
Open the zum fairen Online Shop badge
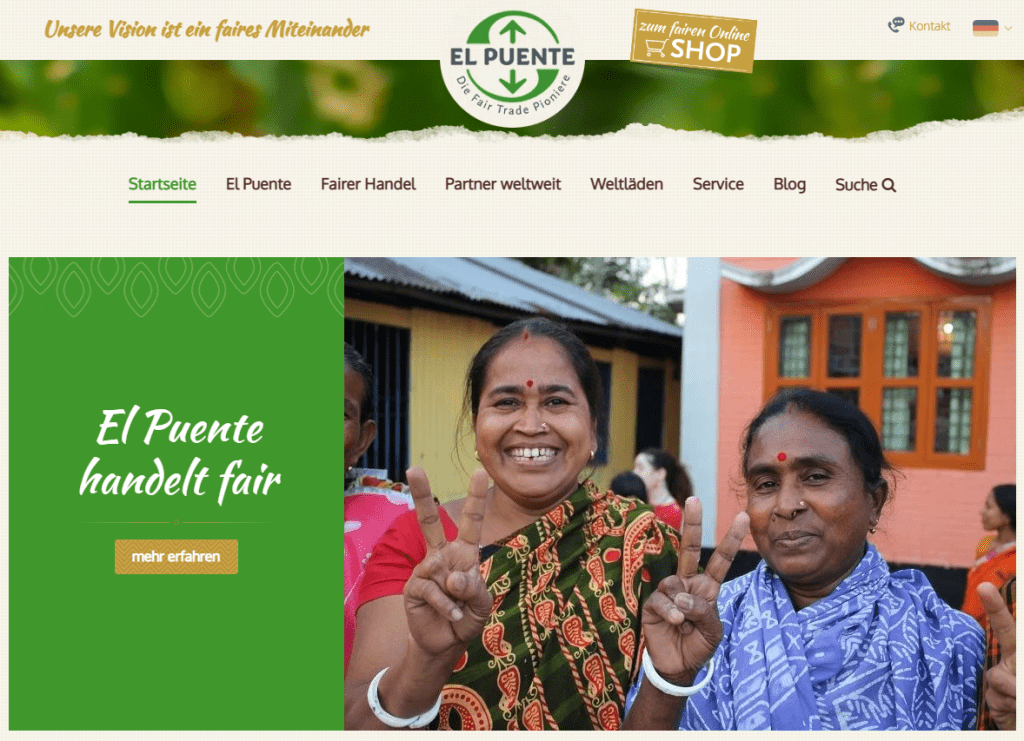pos(694,40)
